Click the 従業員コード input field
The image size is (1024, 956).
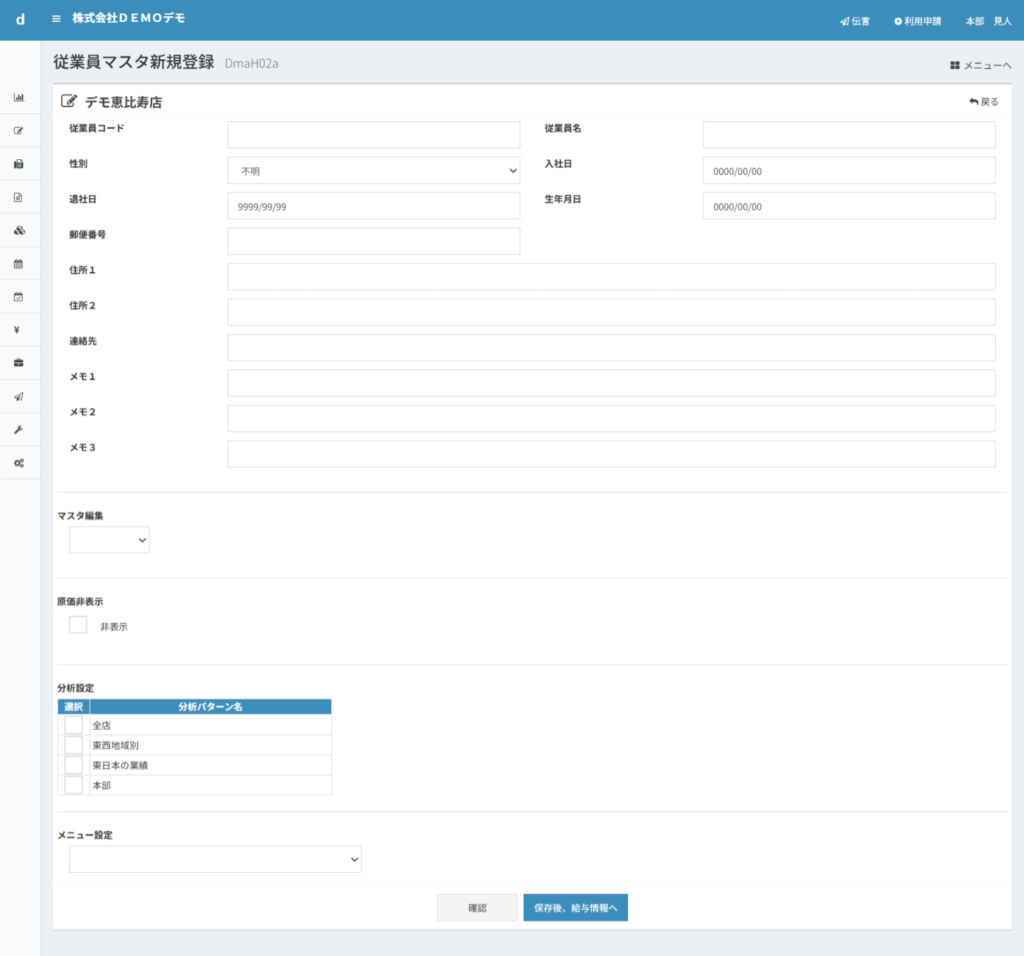(x=373, y=135)
